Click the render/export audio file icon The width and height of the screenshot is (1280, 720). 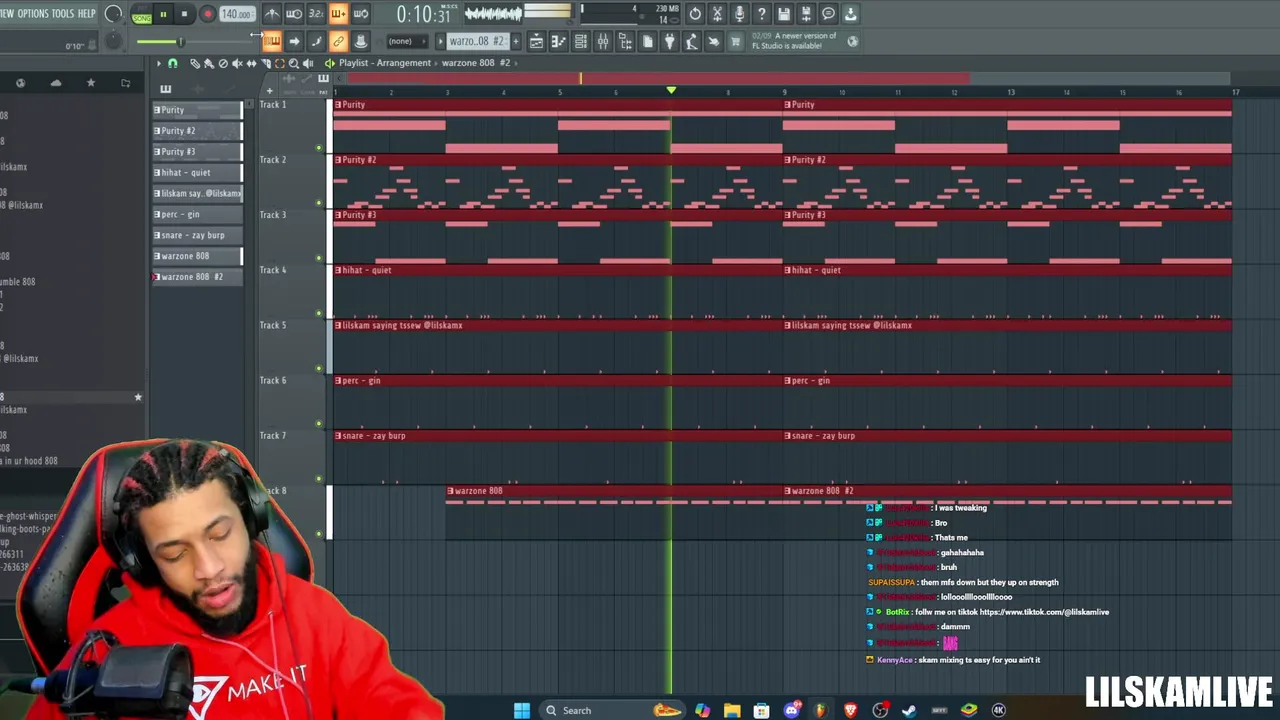[806, 14]
